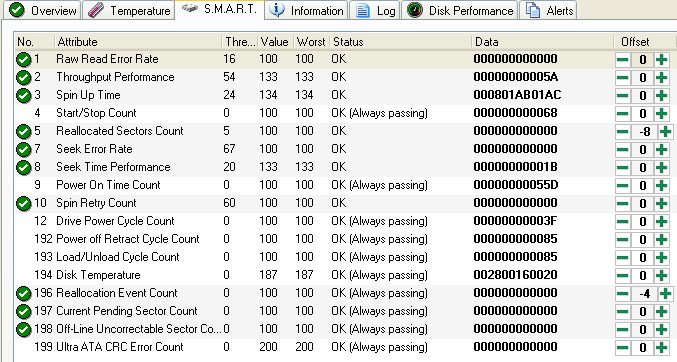The height and width of the screenshot is (362, 677).
Task: Sort by the Attribute column header
Action: click(138, 42)
